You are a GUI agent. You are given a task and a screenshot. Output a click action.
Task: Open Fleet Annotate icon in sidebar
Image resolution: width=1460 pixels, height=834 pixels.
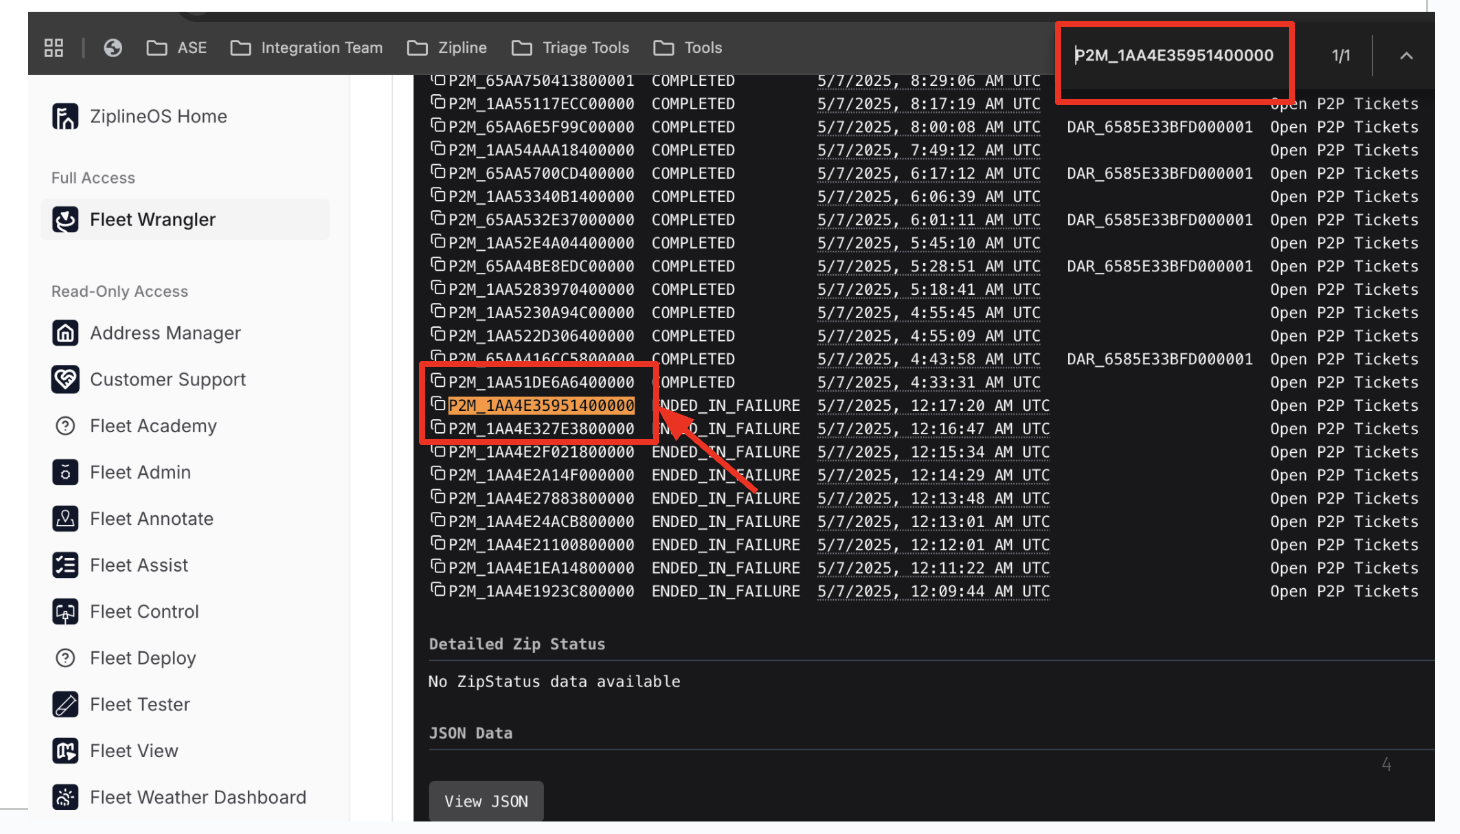(65, 519)
